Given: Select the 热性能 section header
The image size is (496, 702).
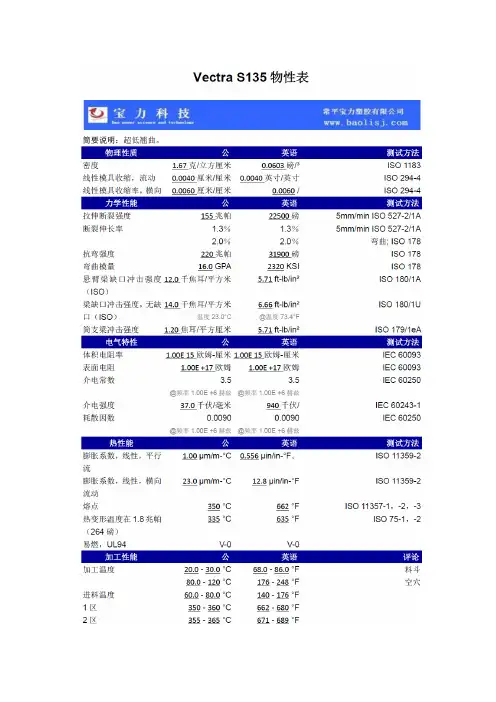Looking at the screenshot, I should (x=121, y=443).
